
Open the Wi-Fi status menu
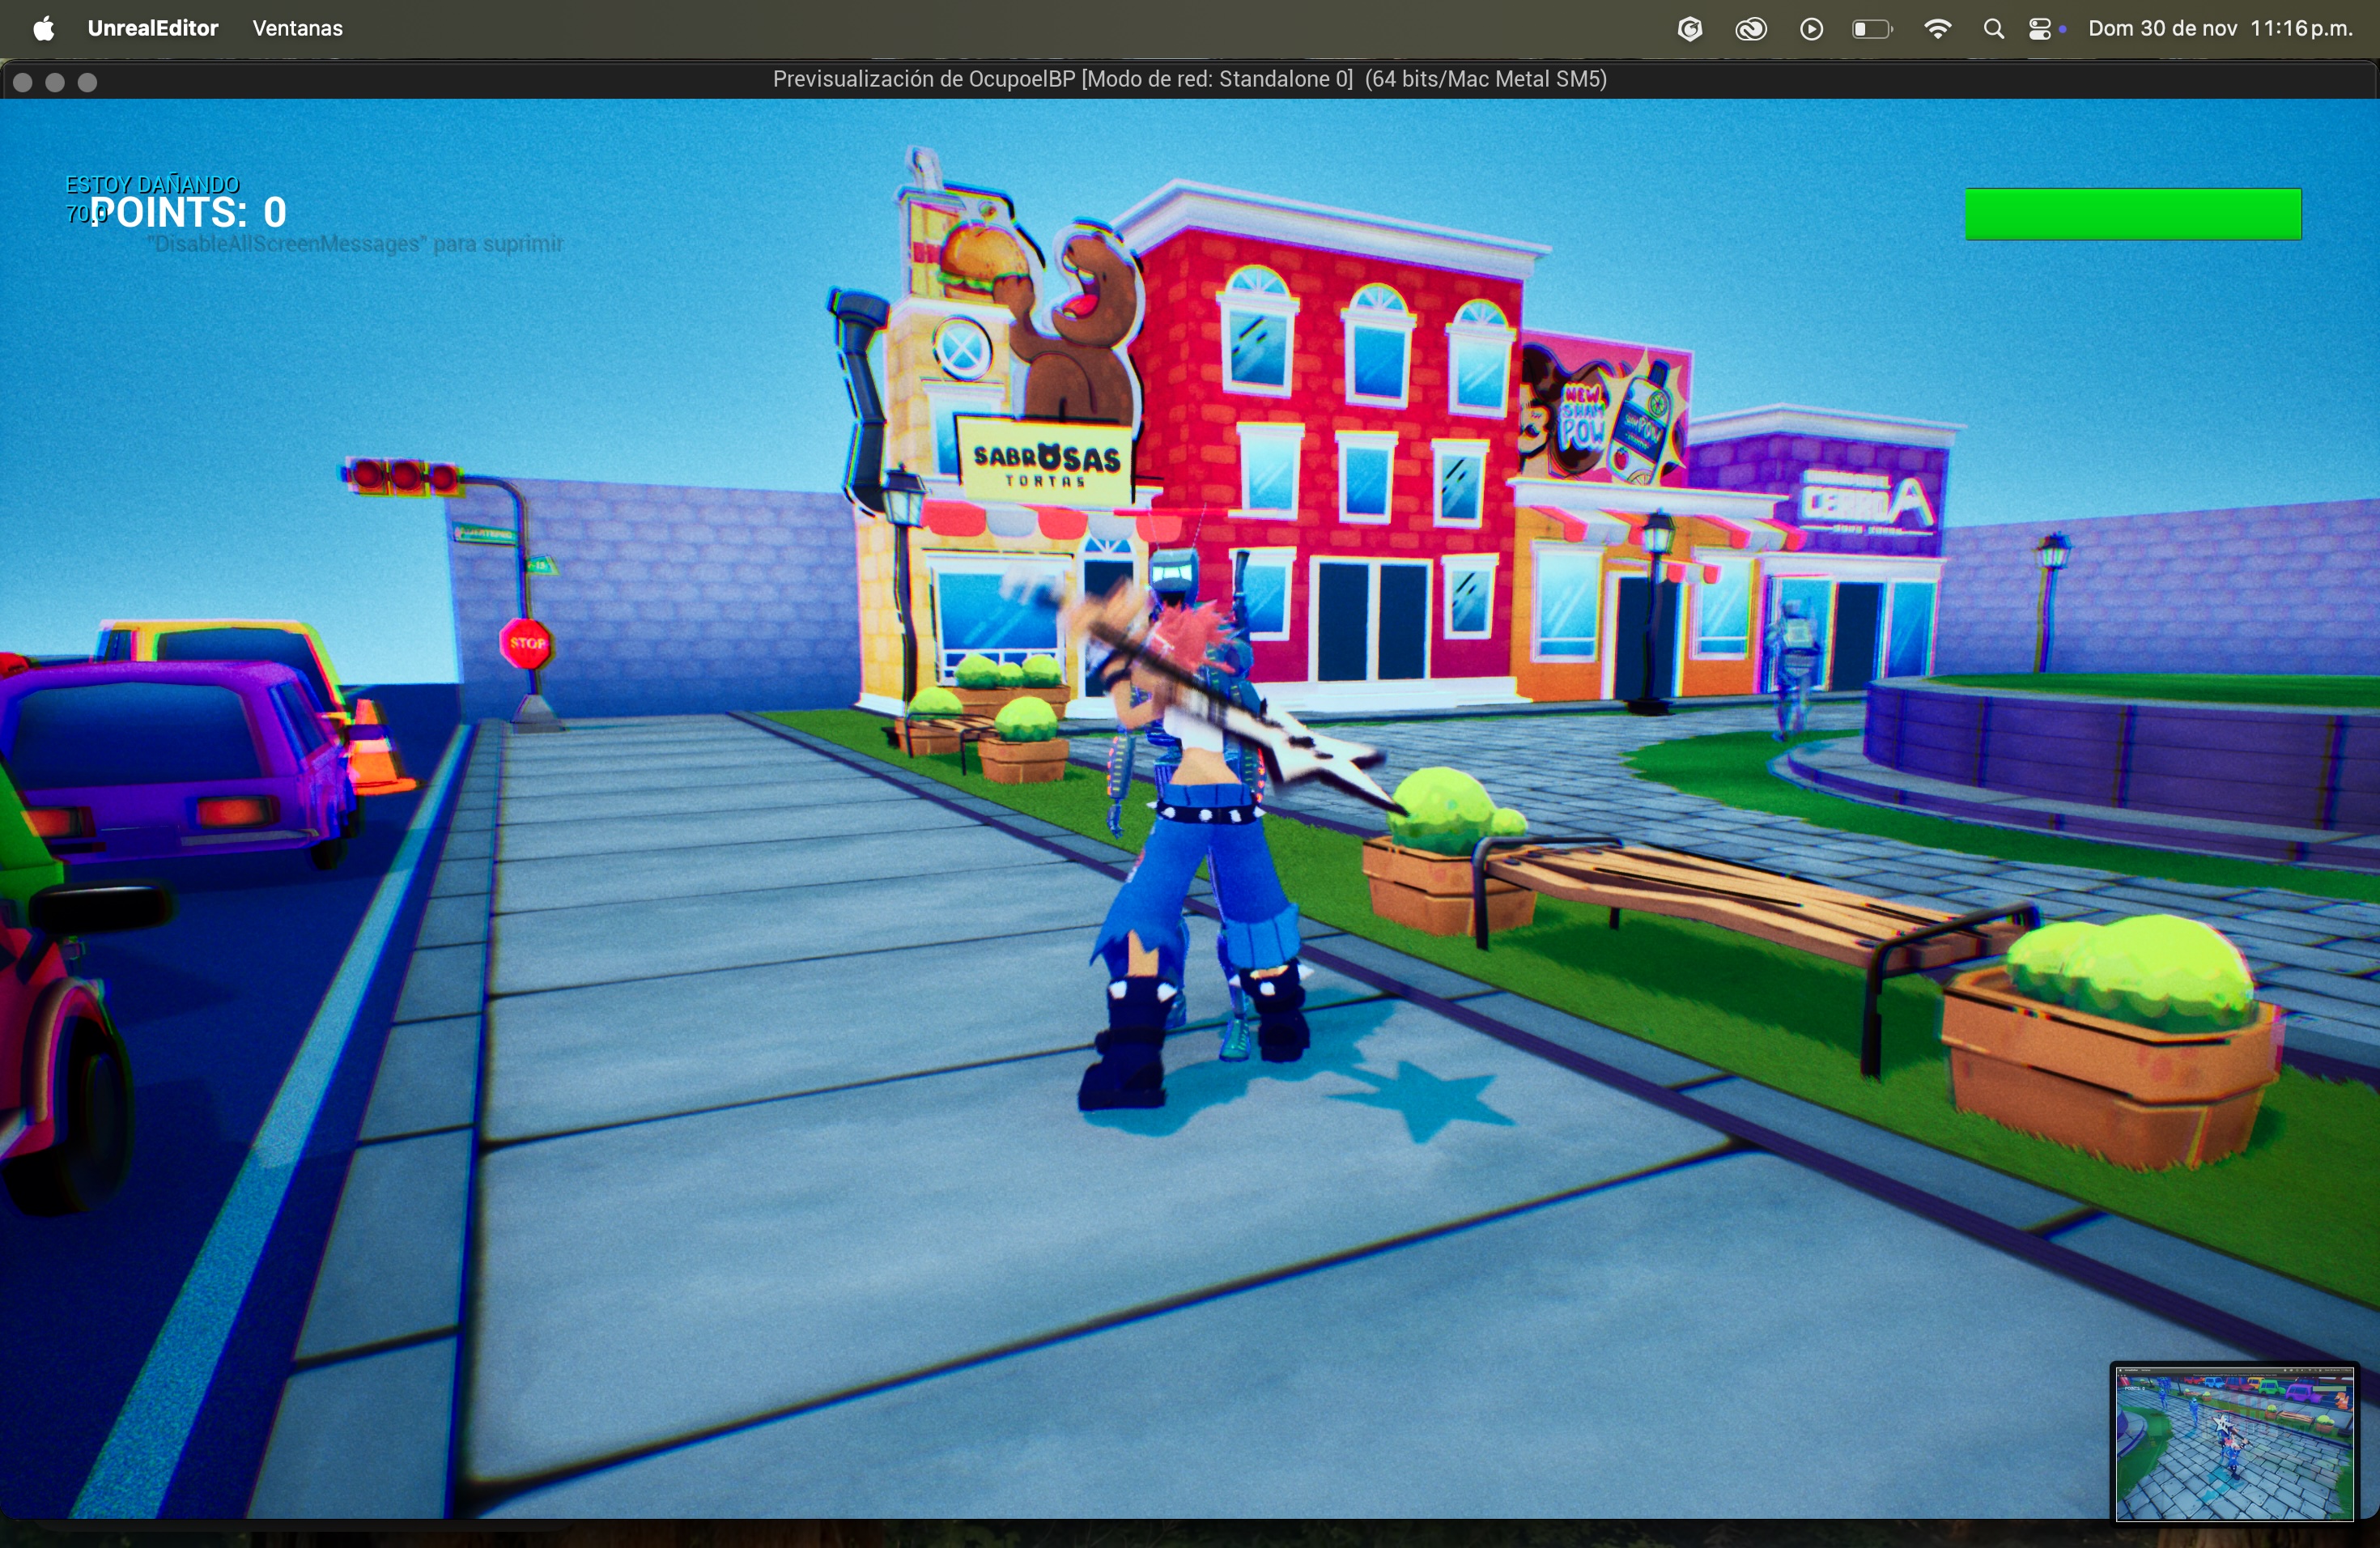(1937, 30)
